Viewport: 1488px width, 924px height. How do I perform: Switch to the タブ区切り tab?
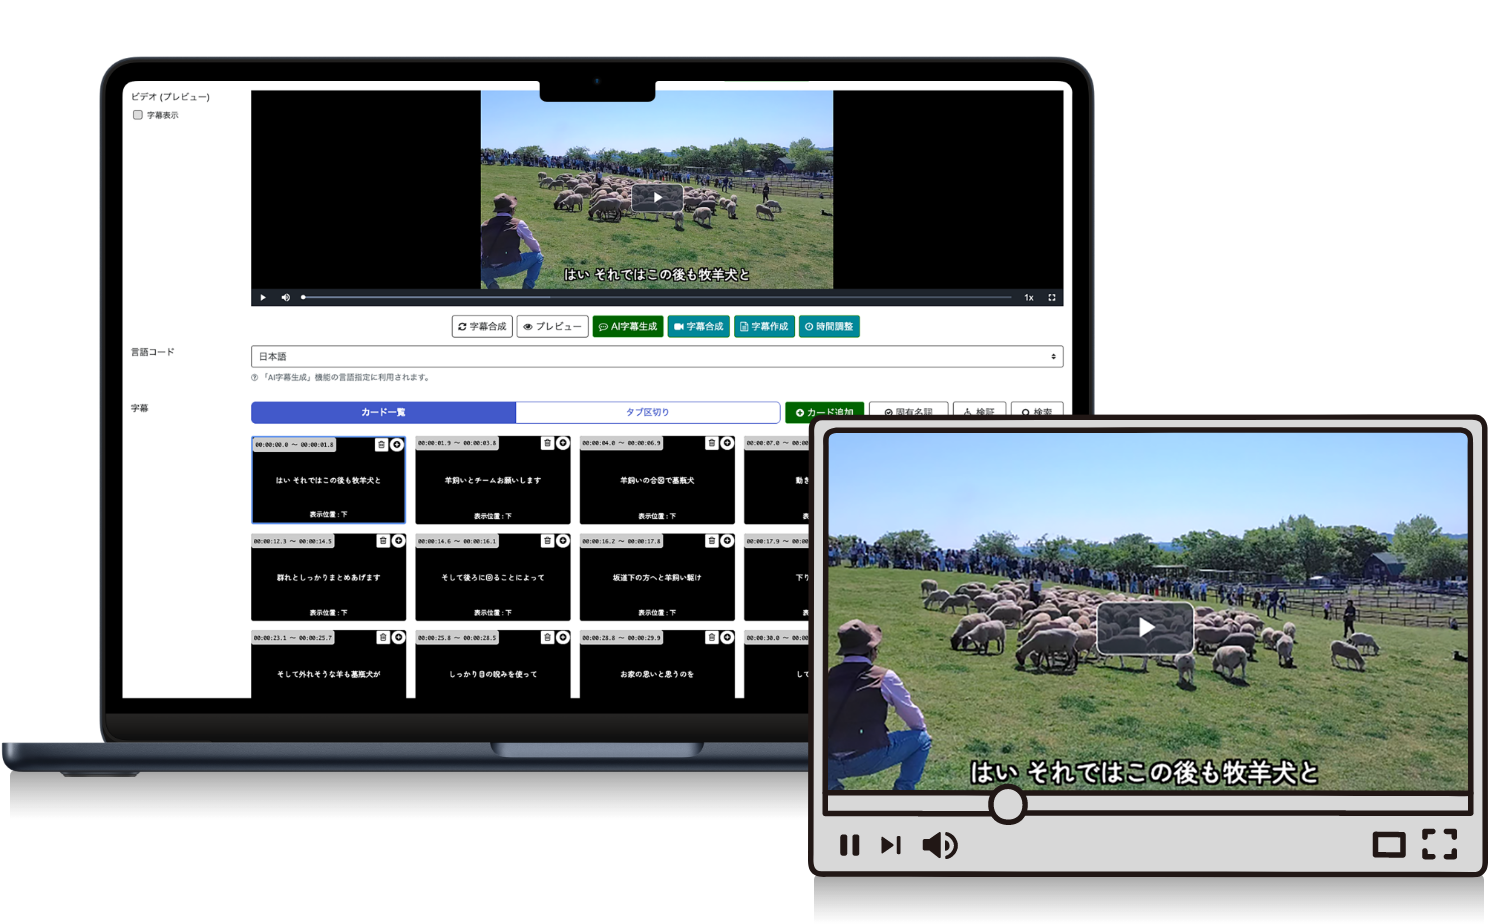click(647, 412)
